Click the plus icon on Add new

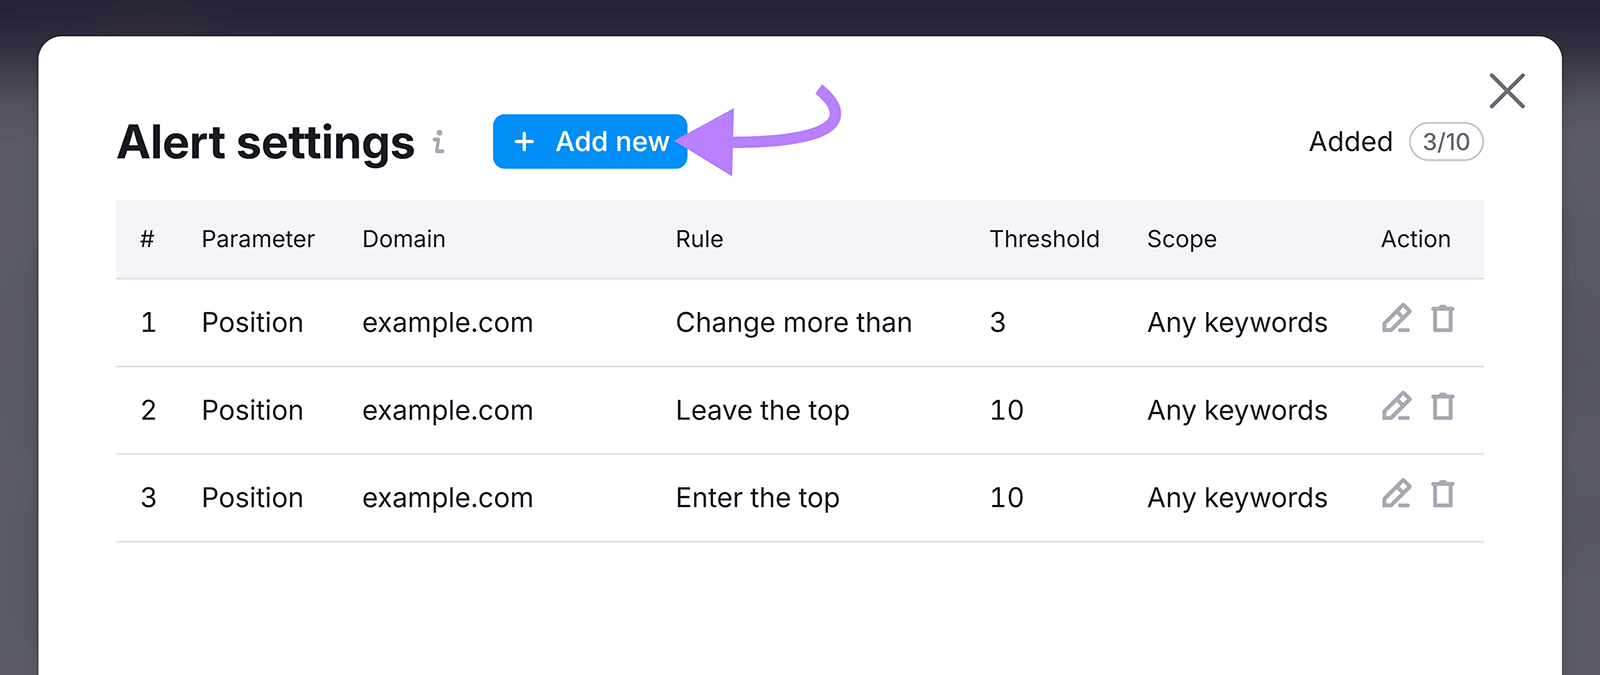coord(524,141)
